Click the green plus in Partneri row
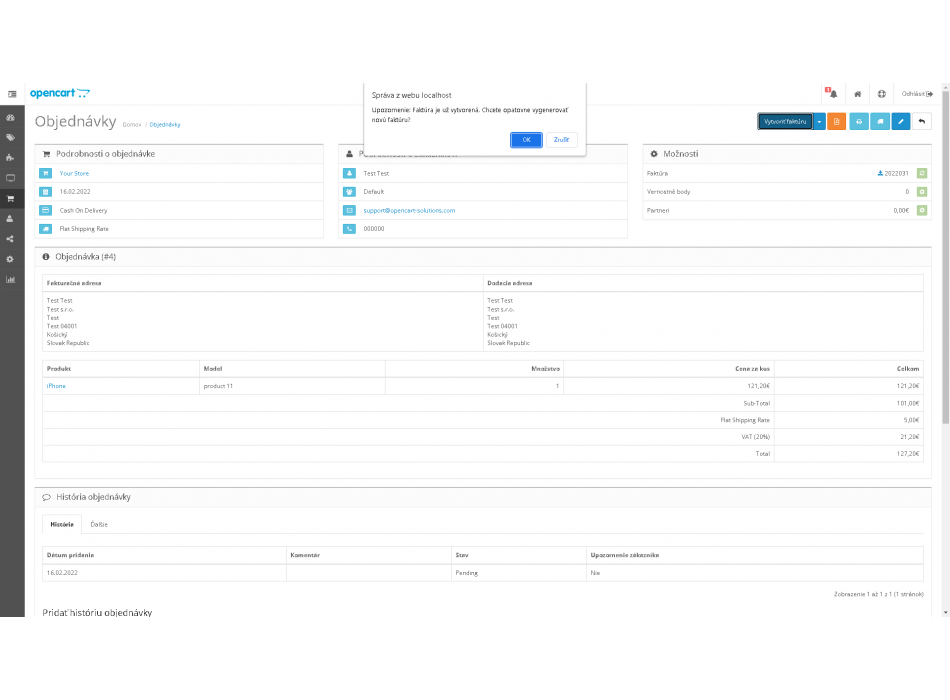 coord(922,210)
